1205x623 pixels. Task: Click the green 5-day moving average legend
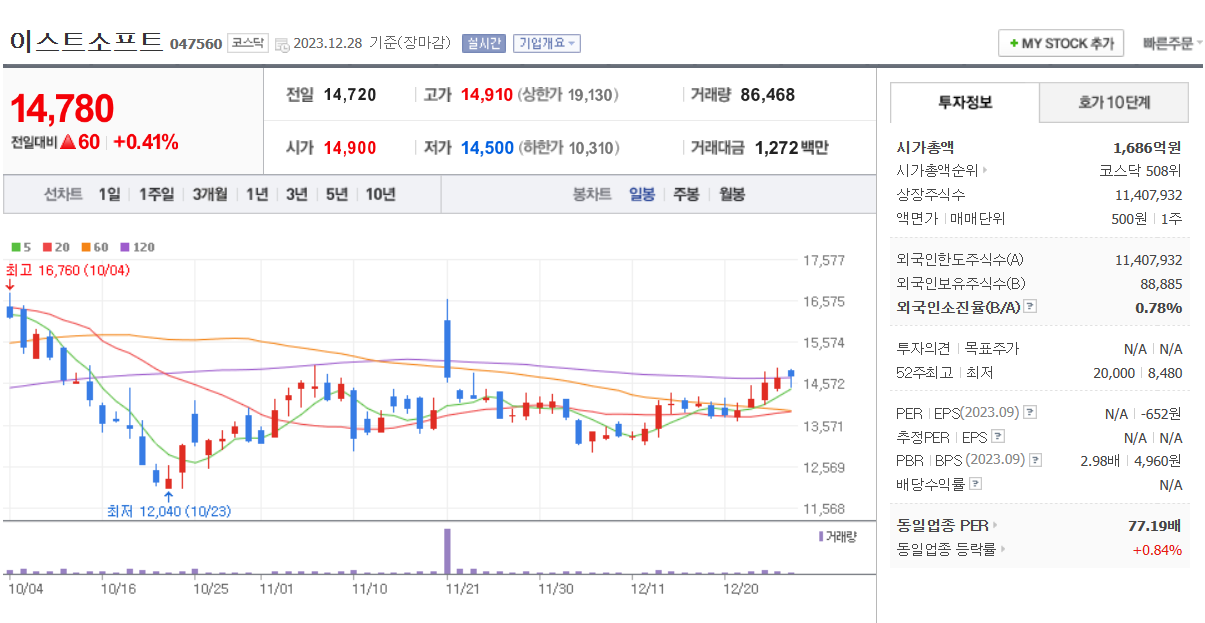coord(21,247)
